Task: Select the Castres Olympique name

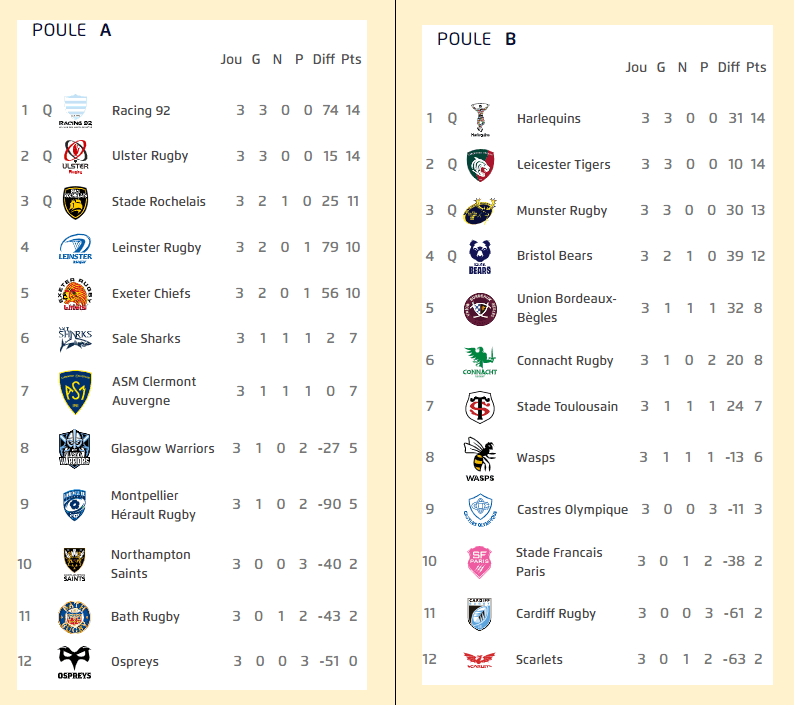Action: pyautogui.click(x=572, y=510)
